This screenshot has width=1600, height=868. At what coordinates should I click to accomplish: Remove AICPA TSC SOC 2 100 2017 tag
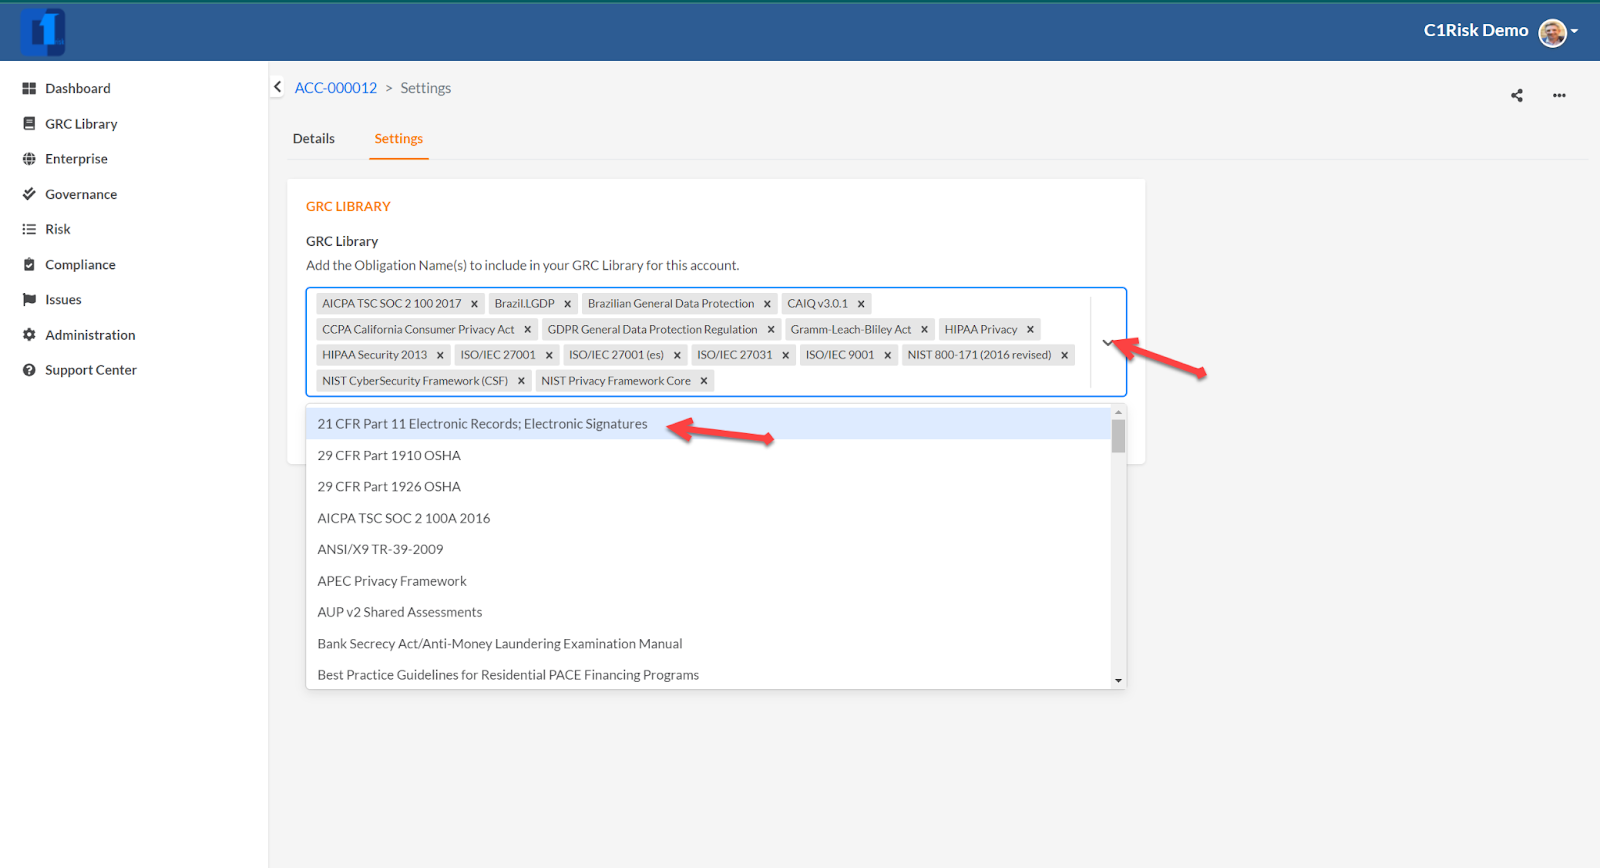pyautogui.click(x=474, y=304)
